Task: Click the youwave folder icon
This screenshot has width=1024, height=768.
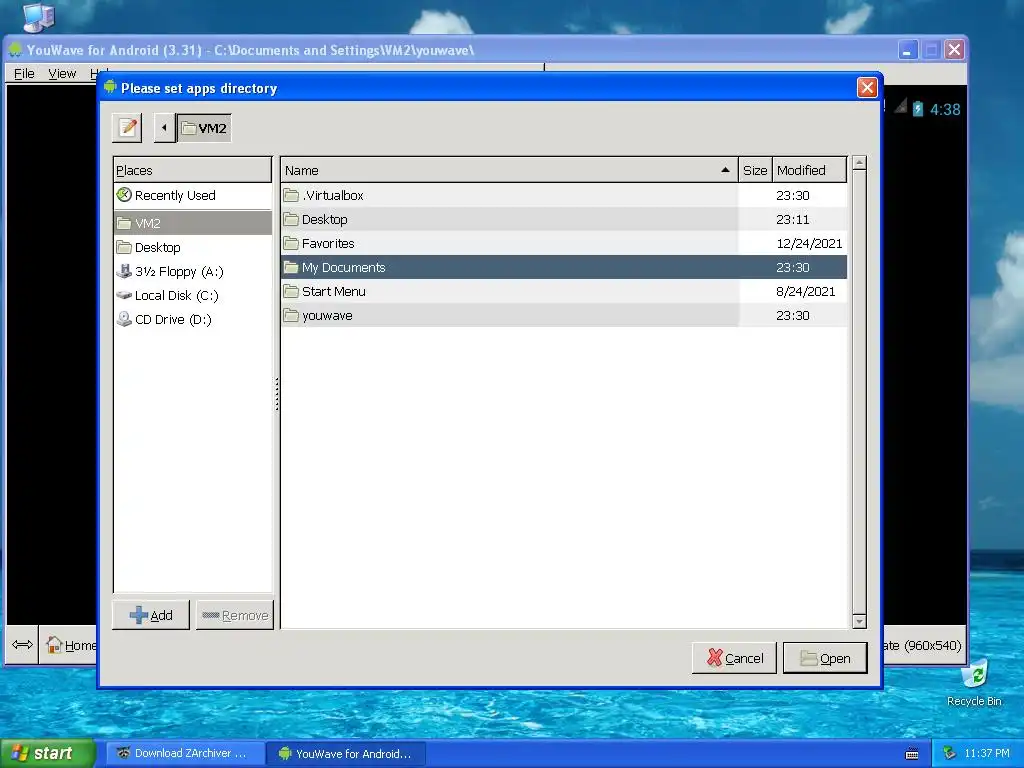Action: (x=291, y=315)
